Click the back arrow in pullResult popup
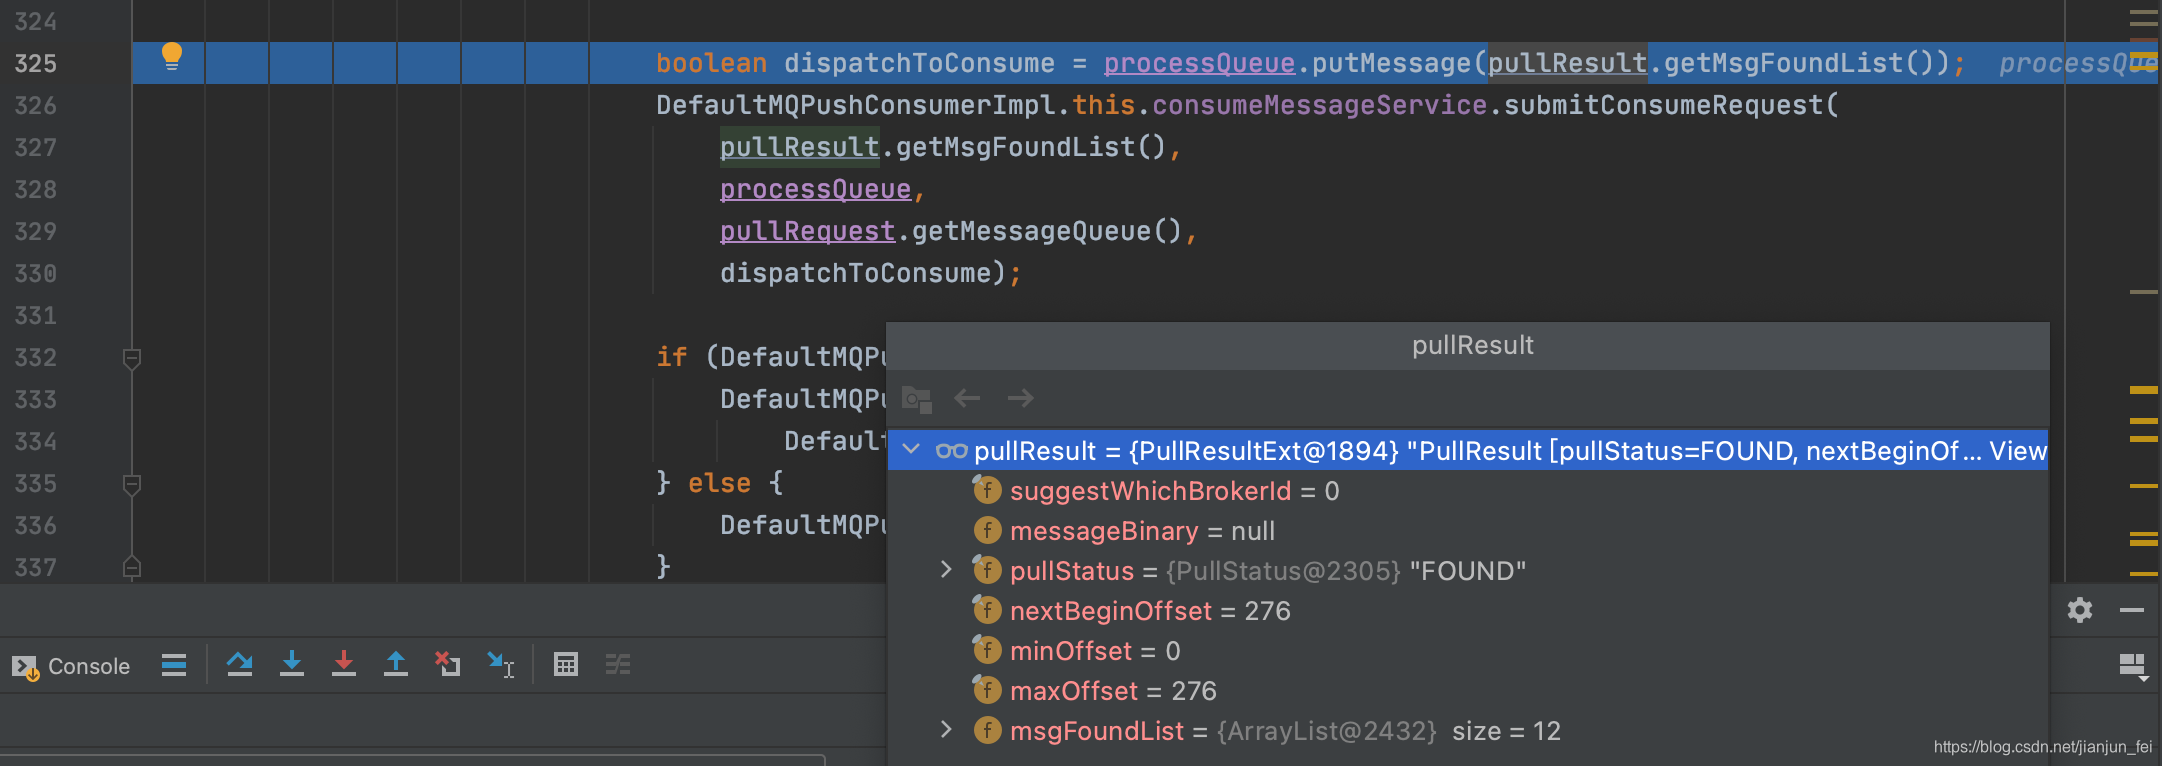Image resolution: width=2162 pixels, height=766 pixels. 967,398
